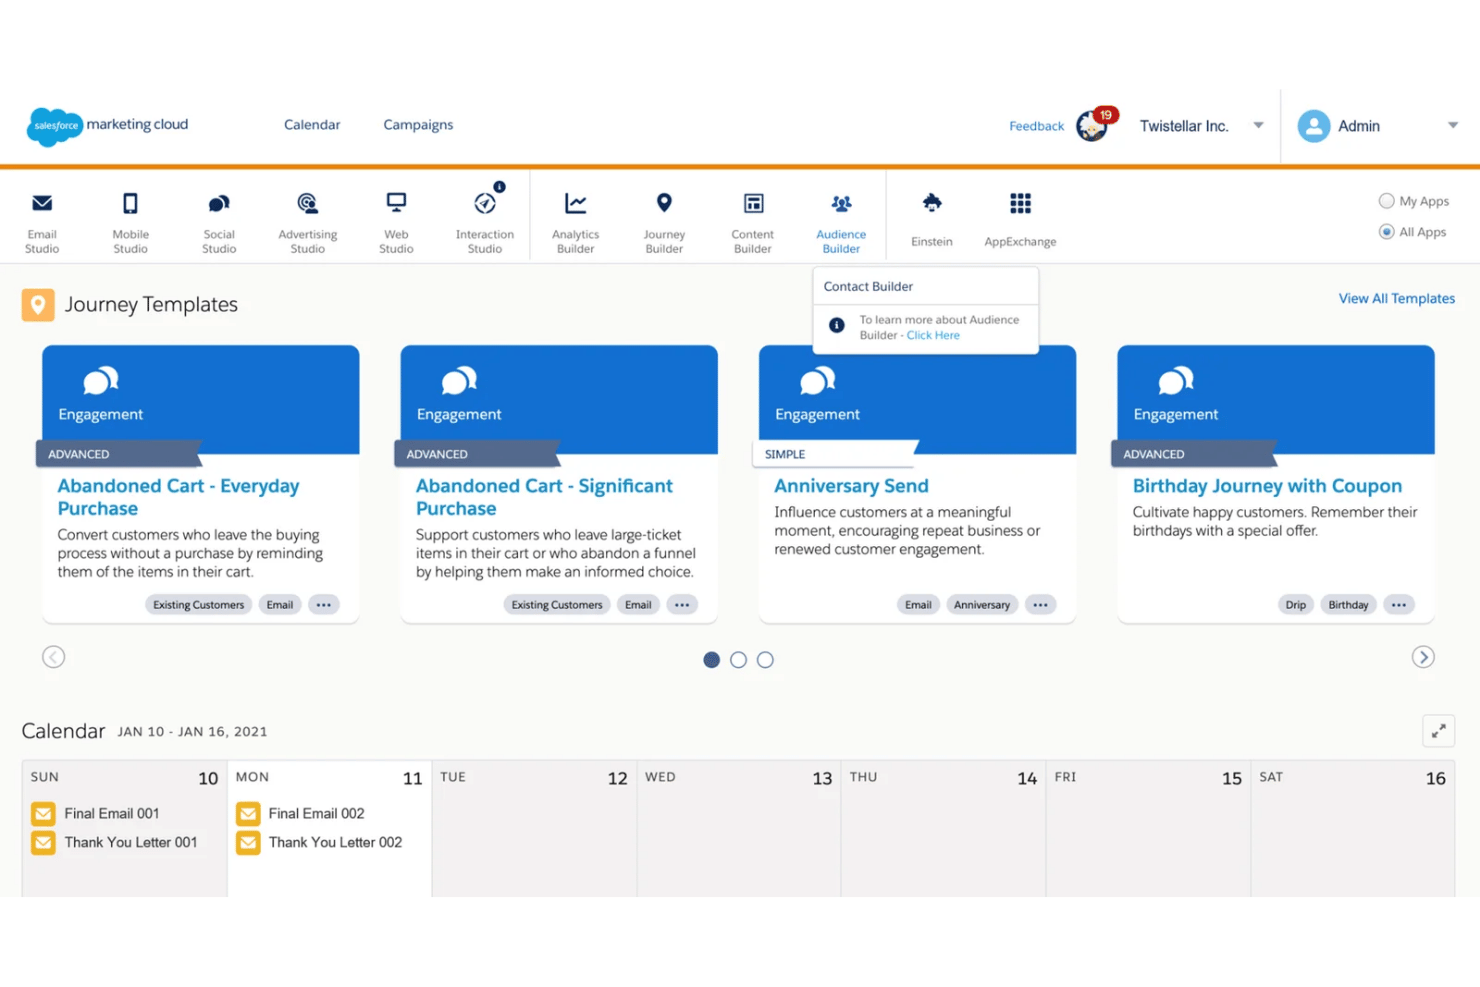The height and width of the screenshot is (987, 1480).
Task: Open the Admin user dropdown
Action: tap(1452, 126)
